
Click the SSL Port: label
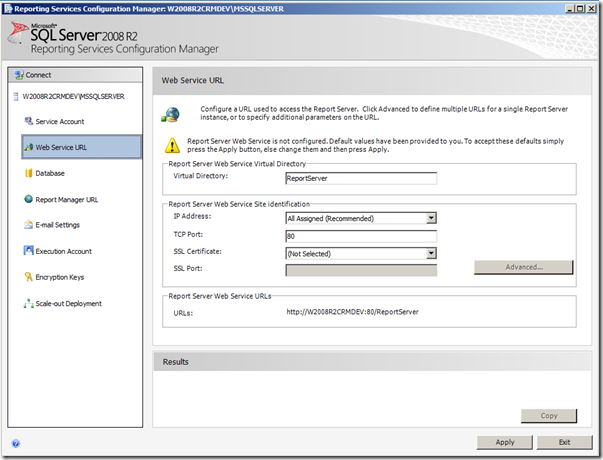[188, 268]
